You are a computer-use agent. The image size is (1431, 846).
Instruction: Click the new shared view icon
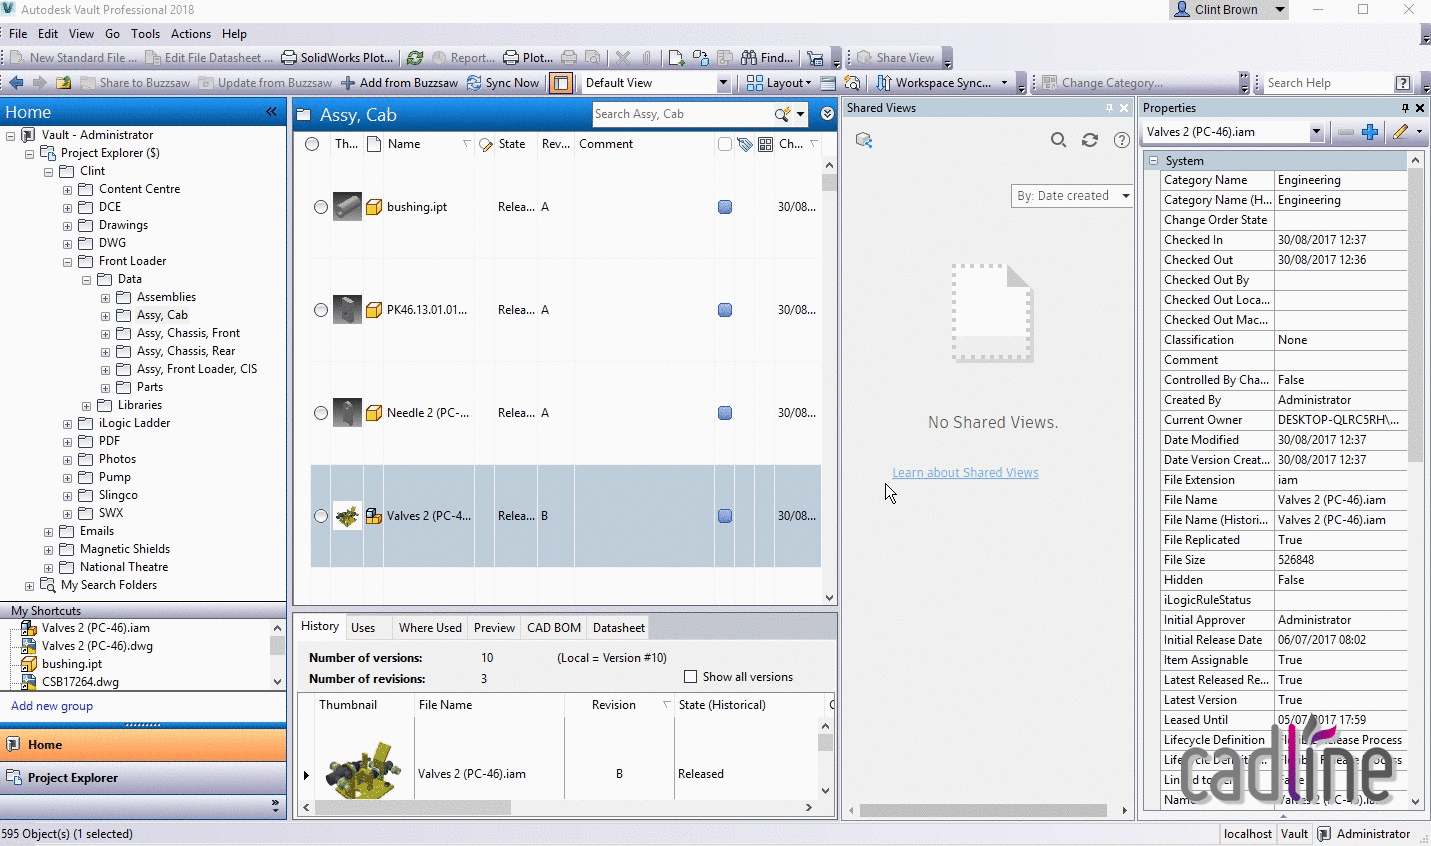[x=864, y=140]
